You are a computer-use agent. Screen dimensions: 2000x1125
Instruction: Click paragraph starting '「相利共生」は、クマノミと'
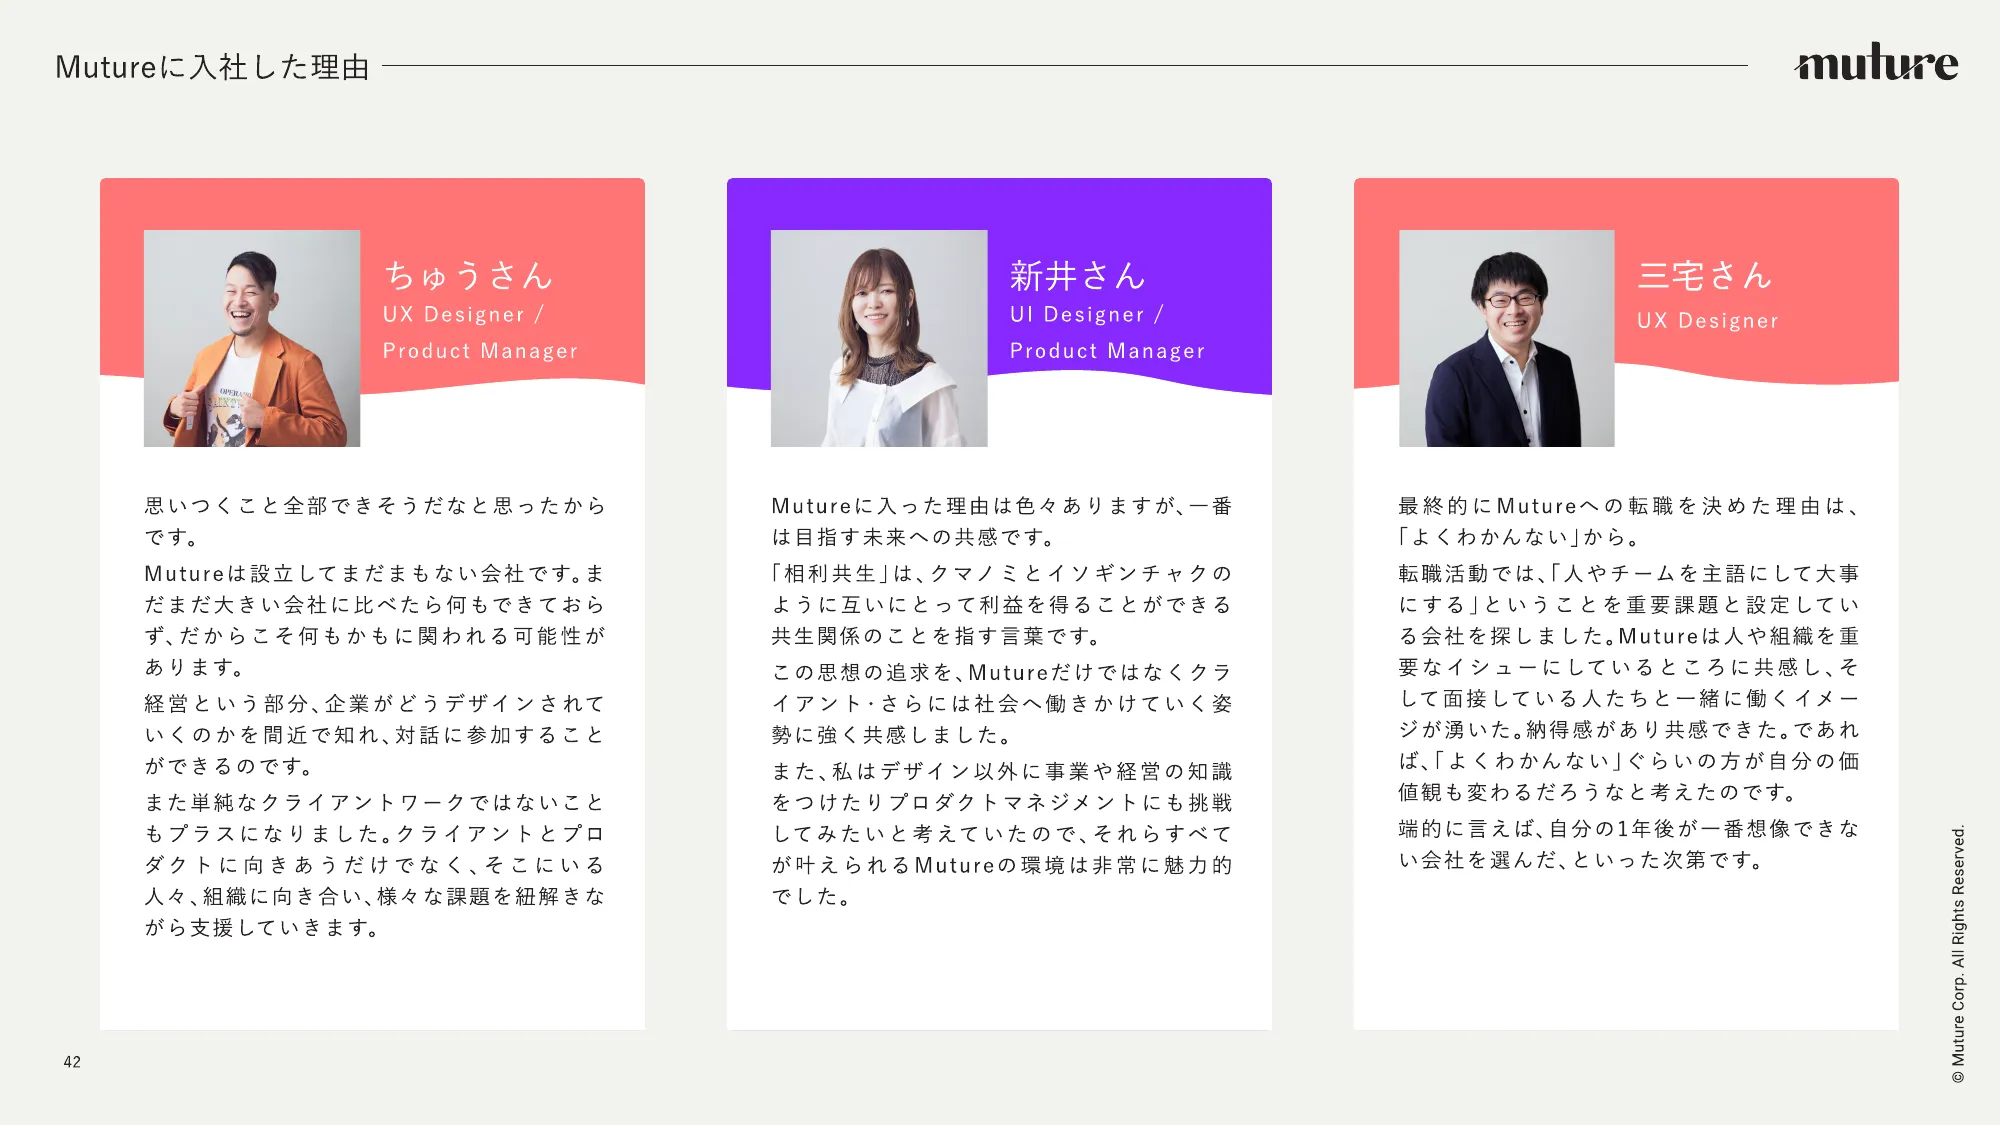click(x=1002, y=604)
